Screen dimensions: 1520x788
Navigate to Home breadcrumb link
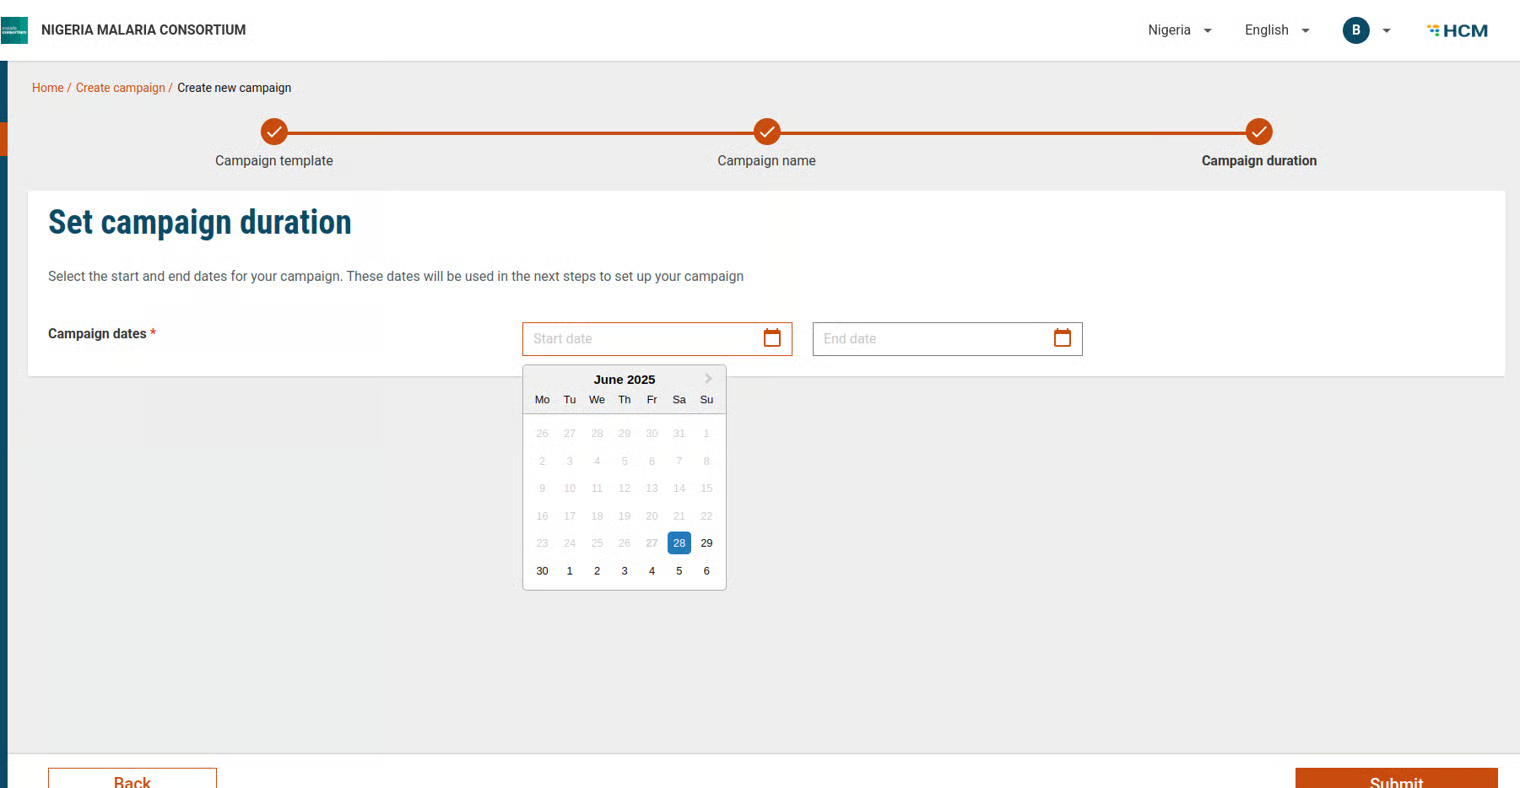(x=47, y=88)
